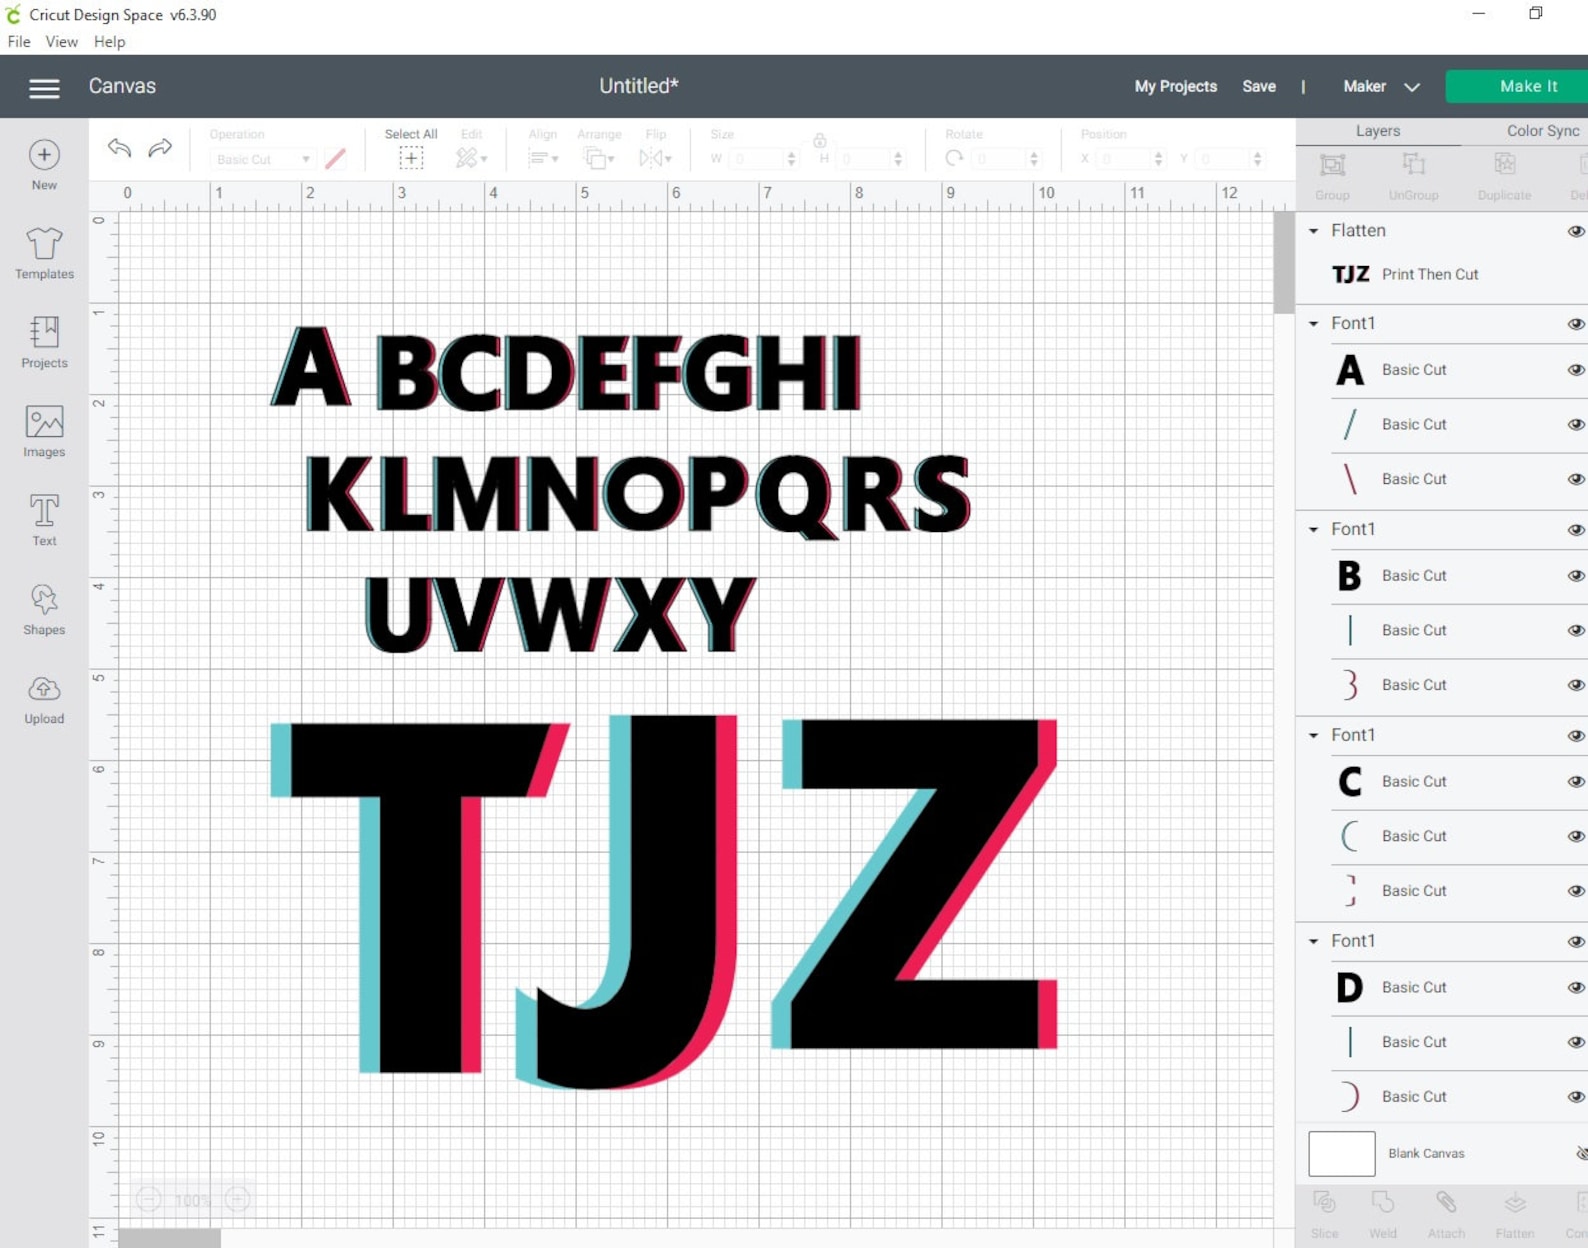Toggle visibility of Font1 group containing A
Image resolution: width=1588 pixels, height=1248 pixels.
click(x=1576, y=324)
